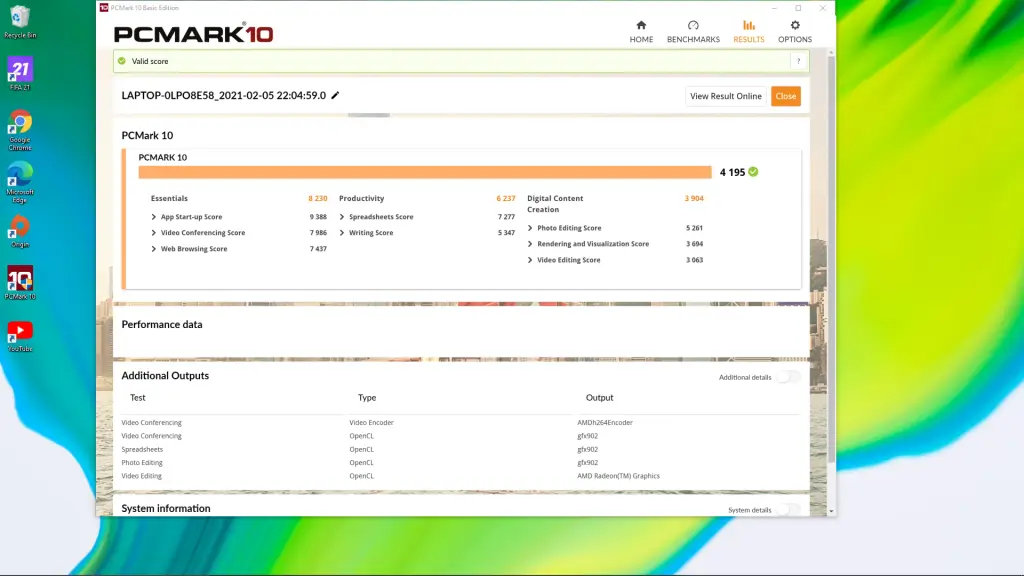The height and width of the screenshot is (576, 1024).
Task: Click the PCMark 10 orange score bar
Action: (x=424, y=172)
